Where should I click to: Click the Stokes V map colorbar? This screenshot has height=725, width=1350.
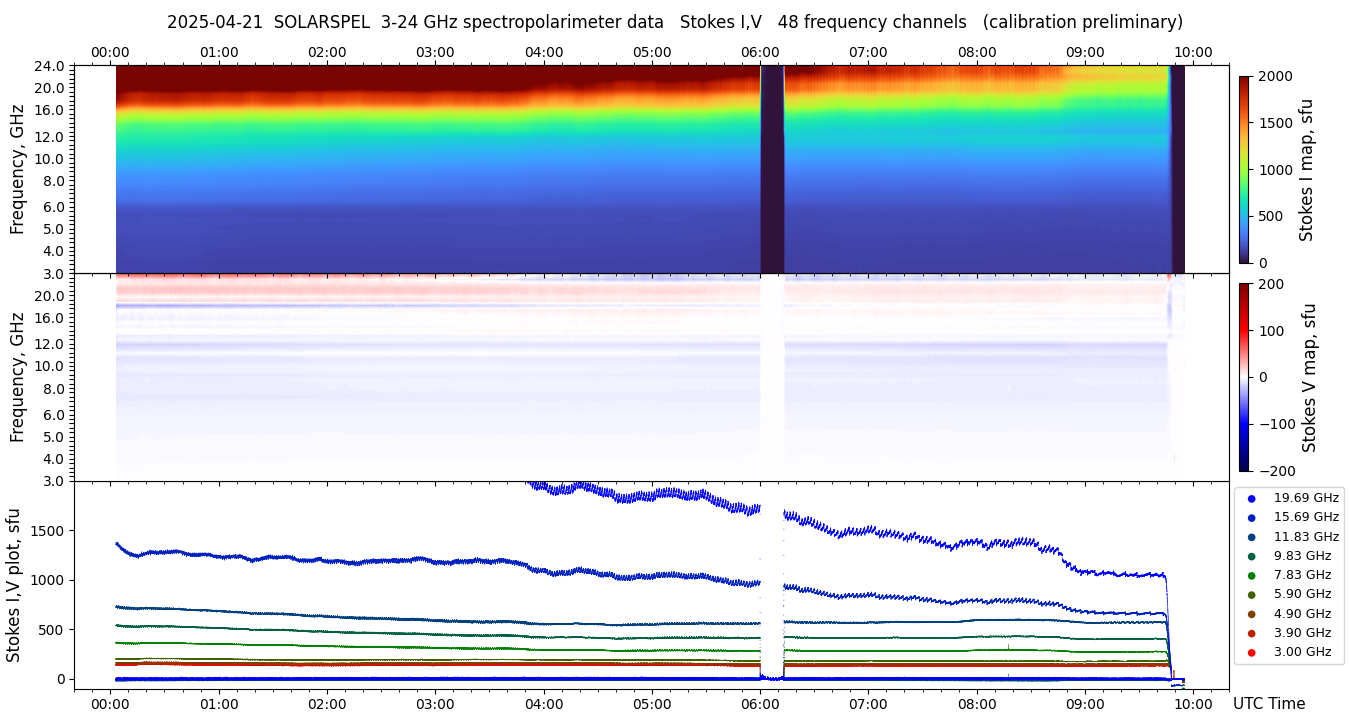click(1244, 376)
